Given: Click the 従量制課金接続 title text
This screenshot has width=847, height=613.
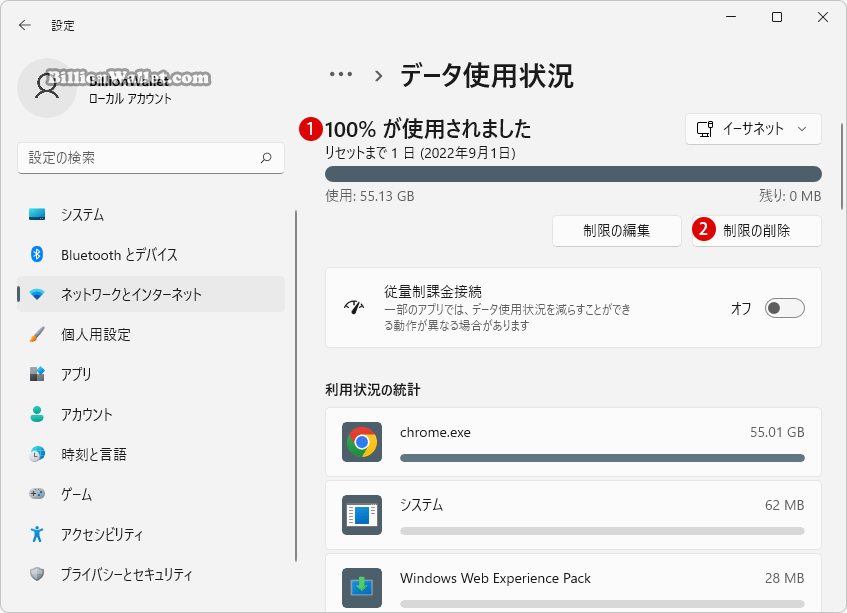Looking at the screenshot, I should (x=433, y=292).
